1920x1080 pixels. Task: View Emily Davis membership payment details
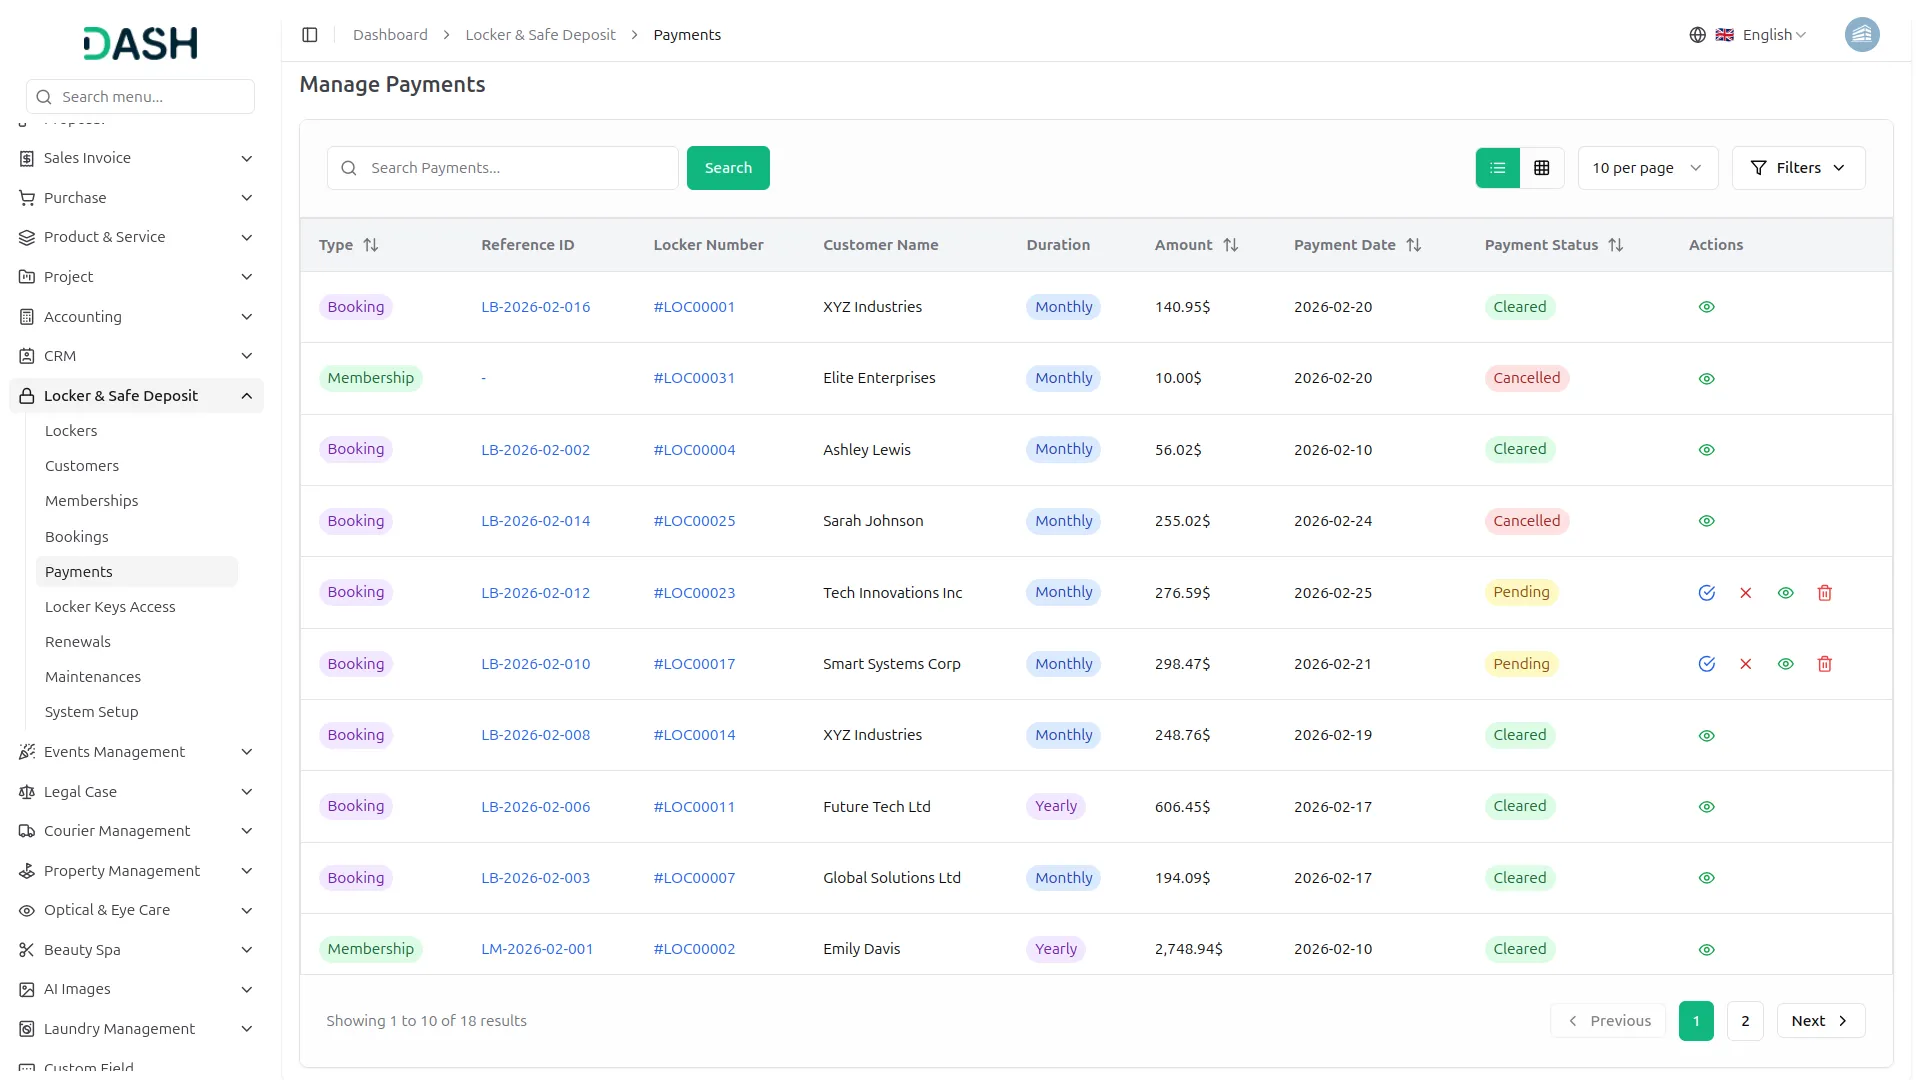(1706, 949)
